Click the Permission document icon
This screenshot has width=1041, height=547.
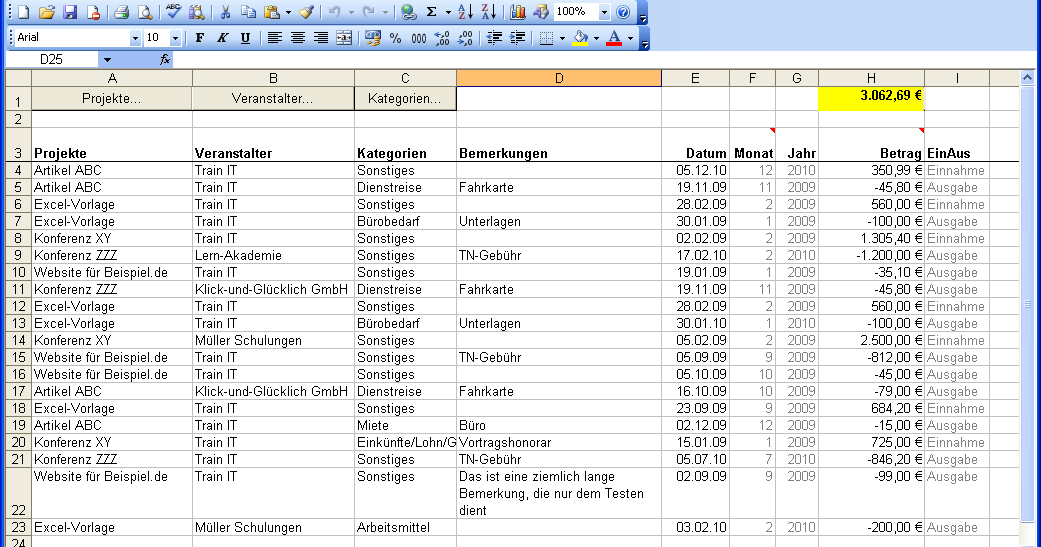(93, 12)
